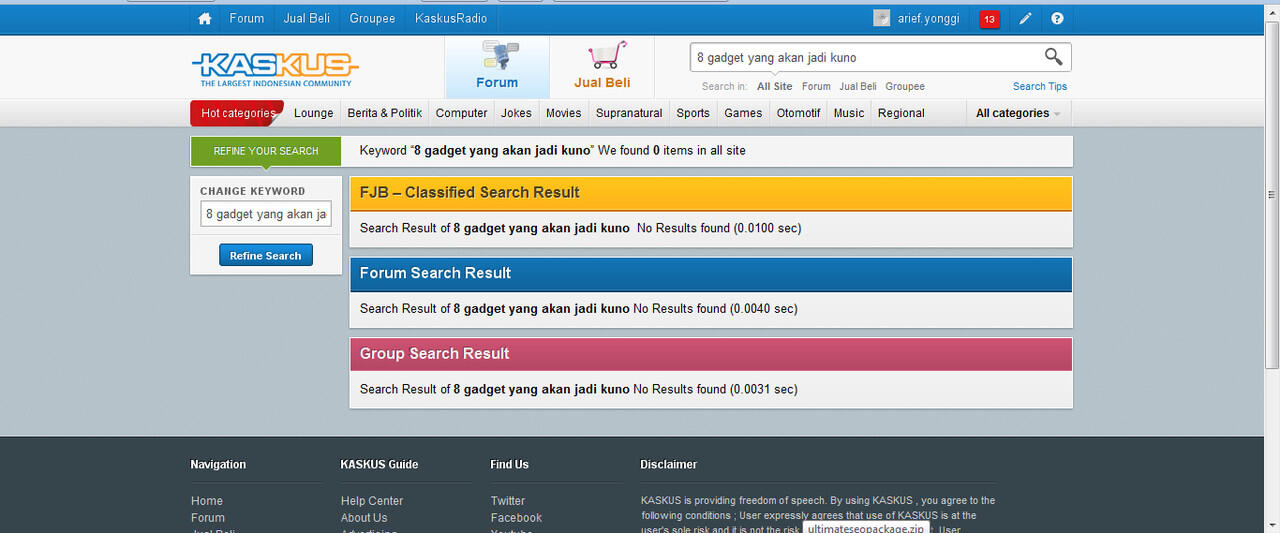This screenshot has height=533, width=1280.
Task: Click the Refine Search button
Action: click(x=266, y=256)
